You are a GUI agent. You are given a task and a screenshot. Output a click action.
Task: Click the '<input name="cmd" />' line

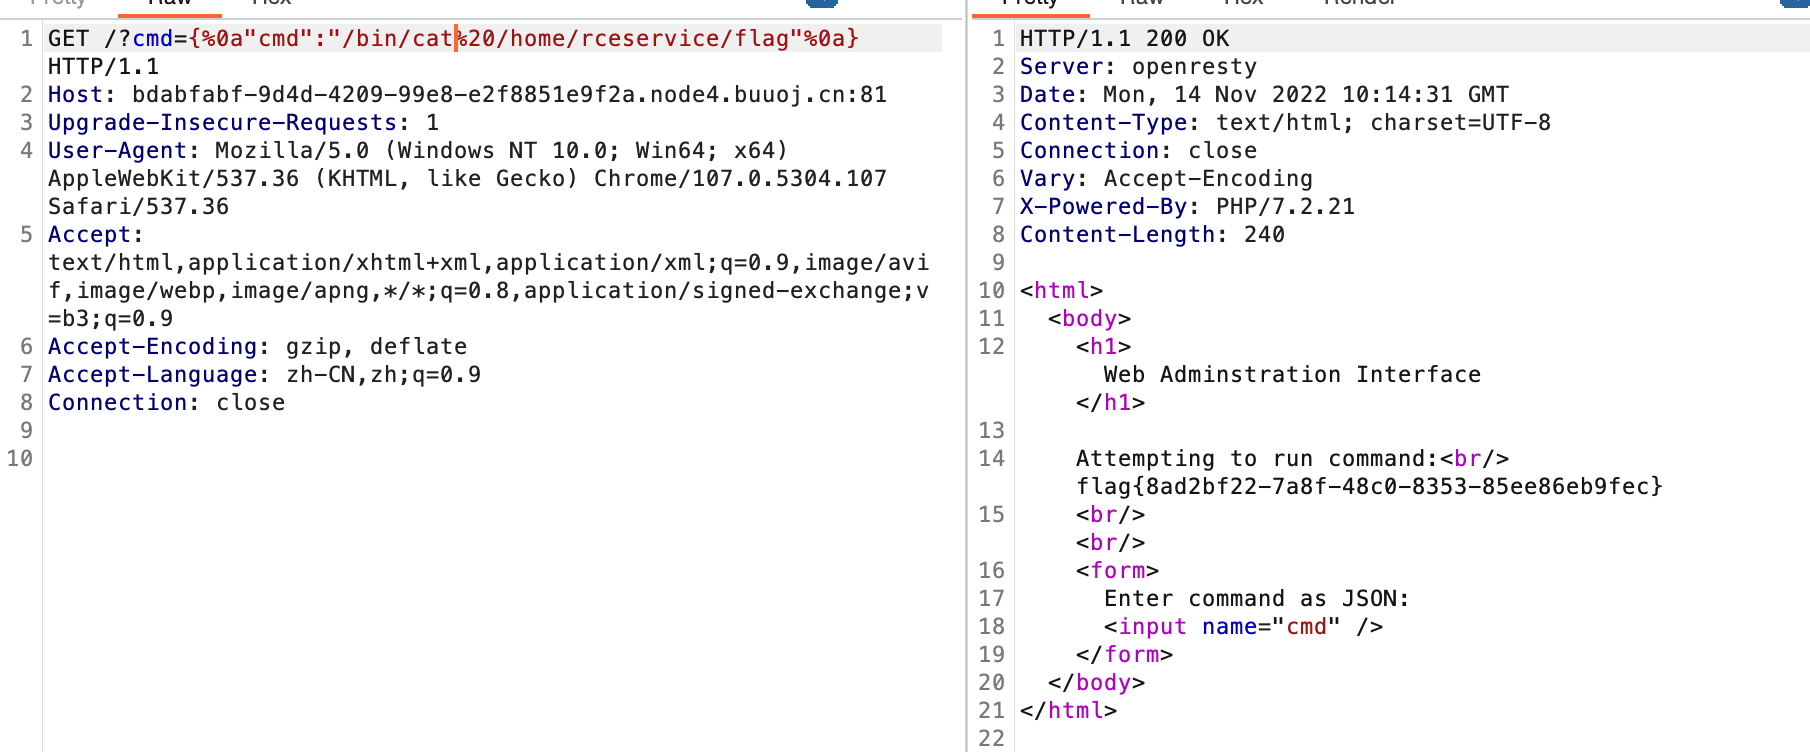coord(1243,626)
